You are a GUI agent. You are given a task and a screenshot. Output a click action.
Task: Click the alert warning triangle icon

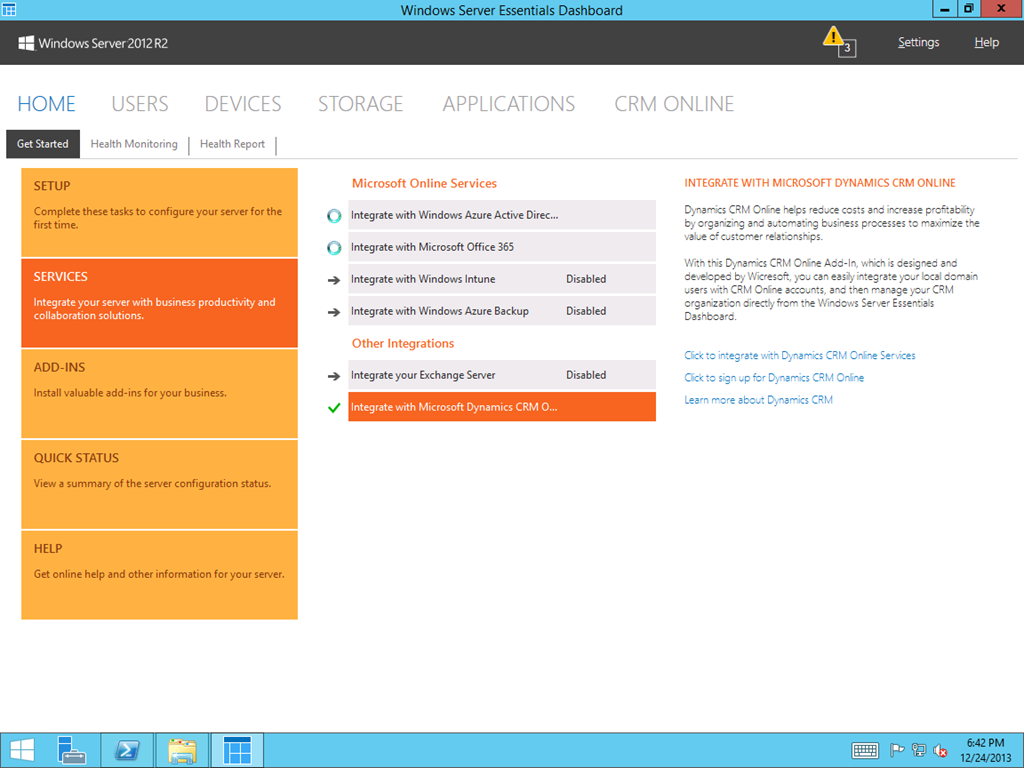pyautogui.click(x=834, y=38)
